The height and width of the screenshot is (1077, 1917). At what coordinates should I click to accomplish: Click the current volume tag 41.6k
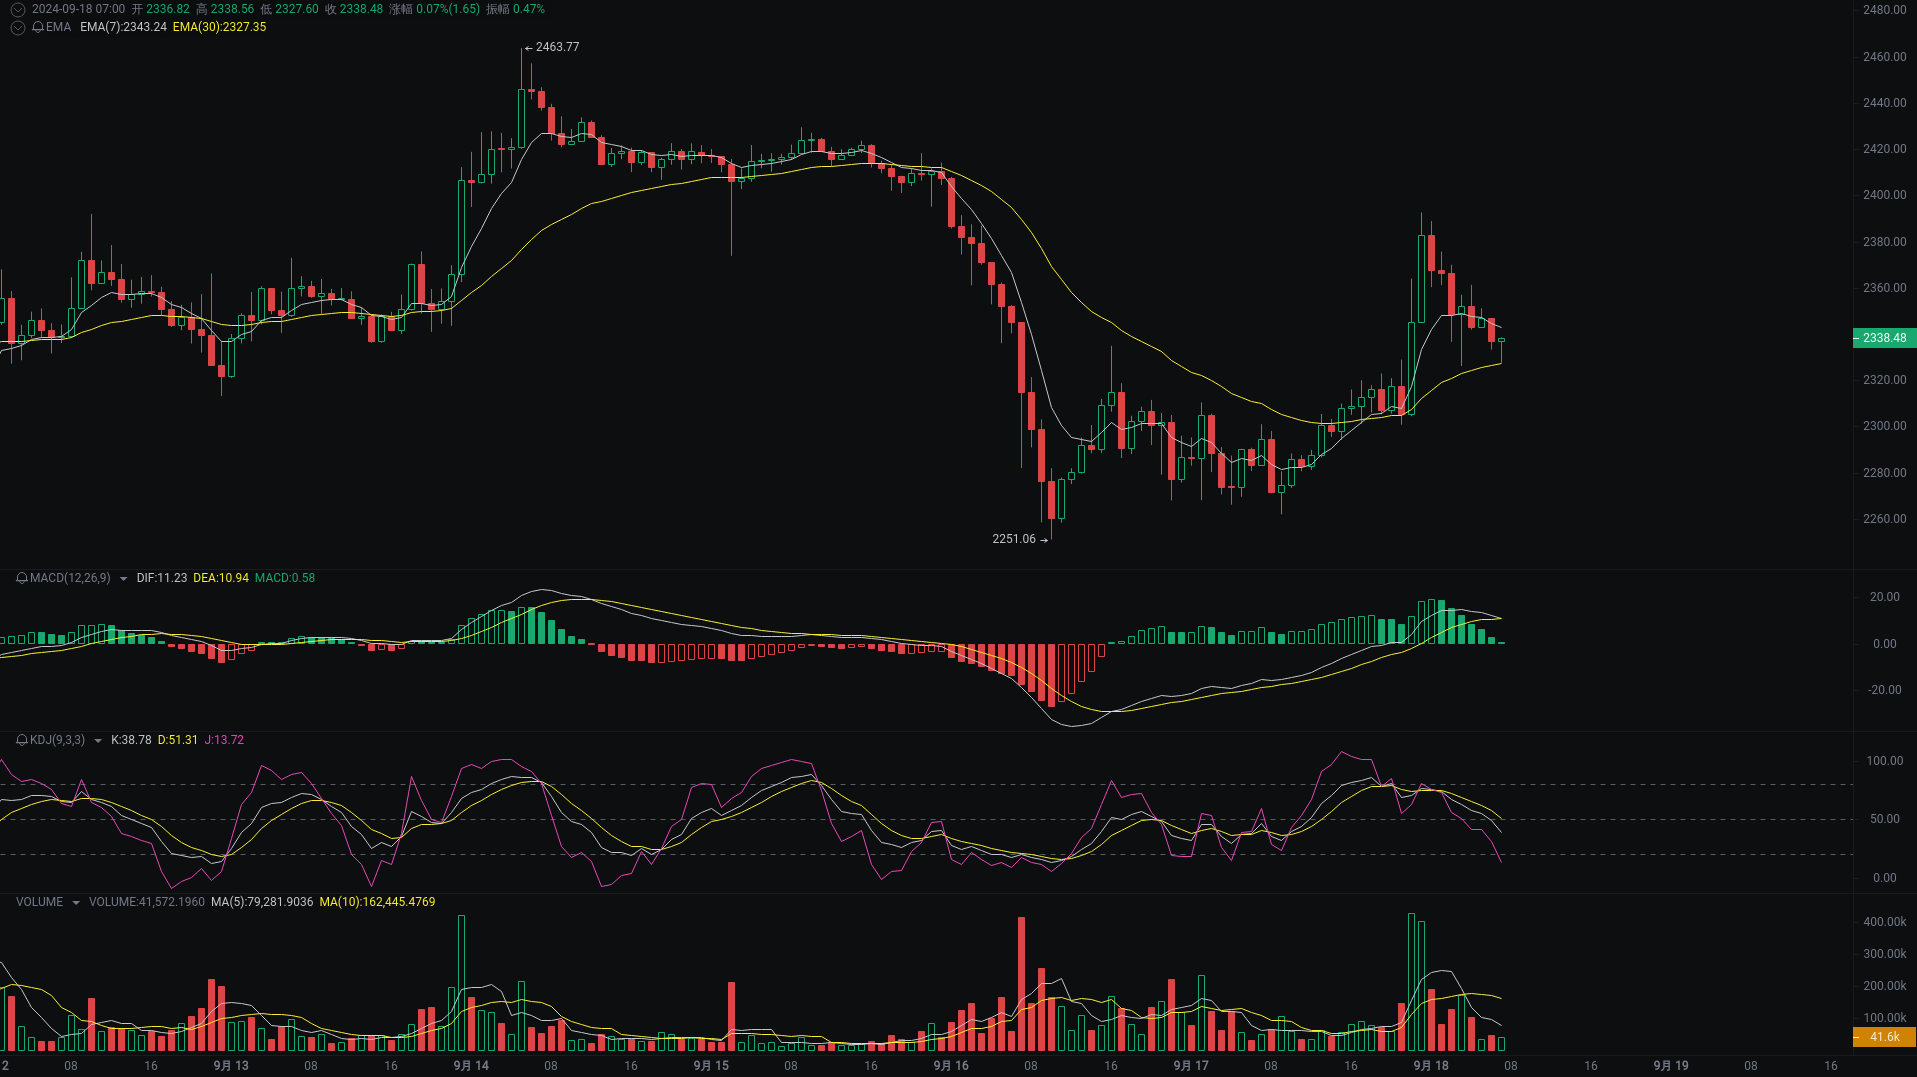tap(1884, 1037)
